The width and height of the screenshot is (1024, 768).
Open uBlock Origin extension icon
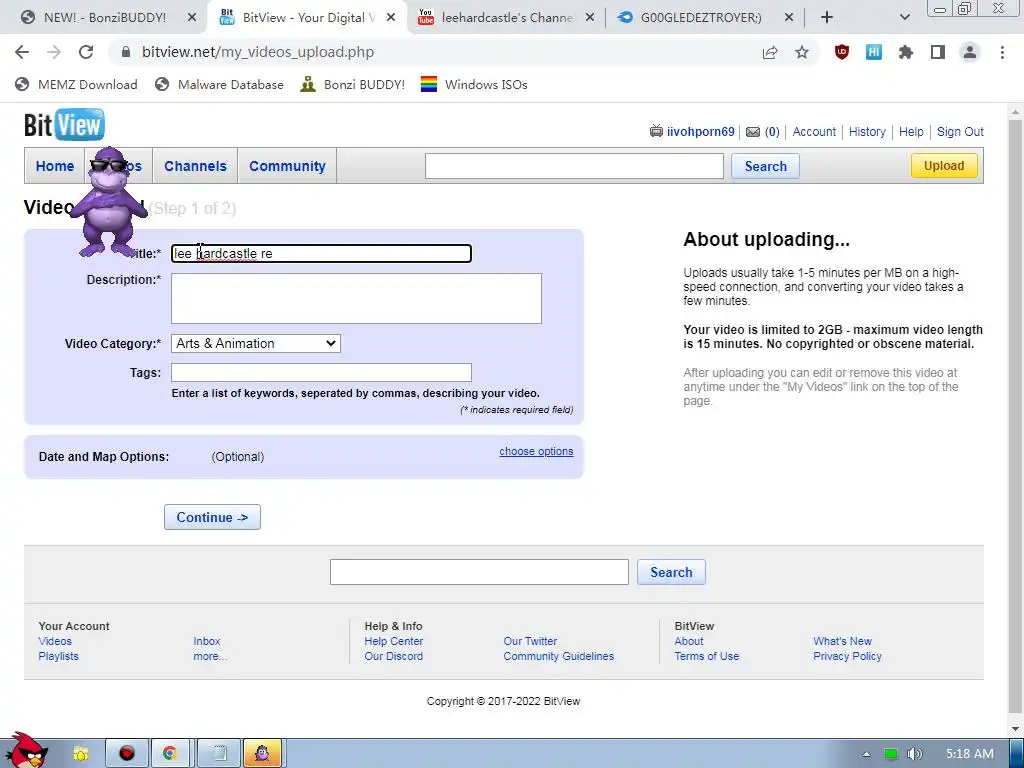pyautogui.click(x=842, y=52)
